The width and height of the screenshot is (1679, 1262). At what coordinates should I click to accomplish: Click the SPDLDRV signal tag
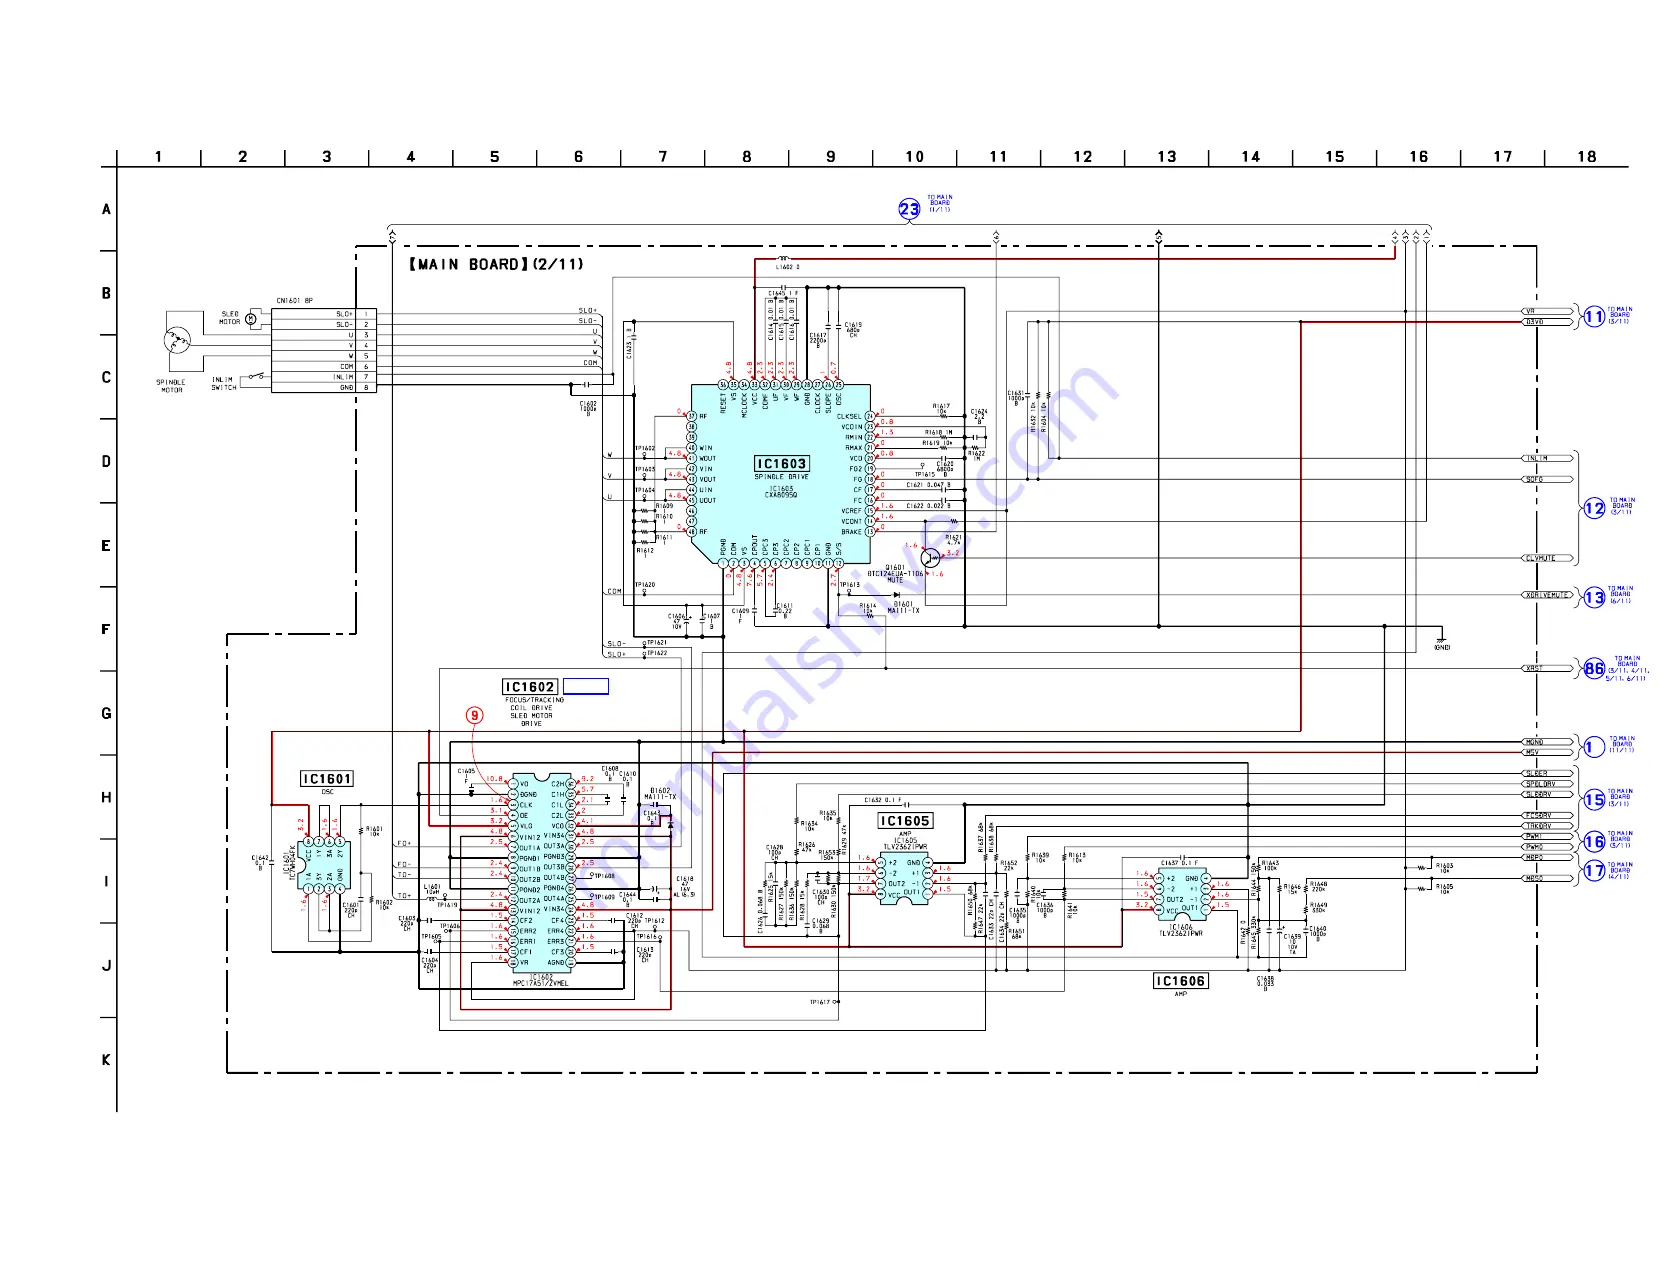click(x=1547, y=784)
